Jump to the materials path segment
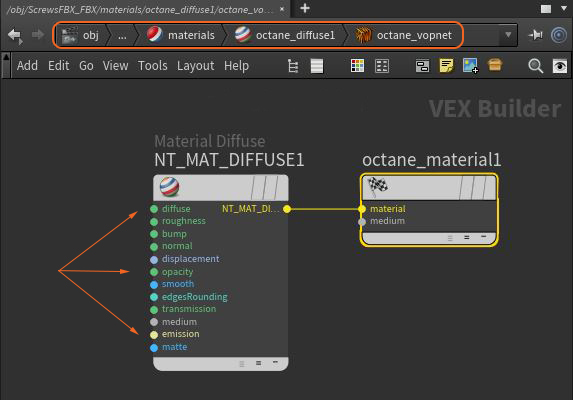The image size is (573, 400). pyautogui.click(x=181, y=35)
